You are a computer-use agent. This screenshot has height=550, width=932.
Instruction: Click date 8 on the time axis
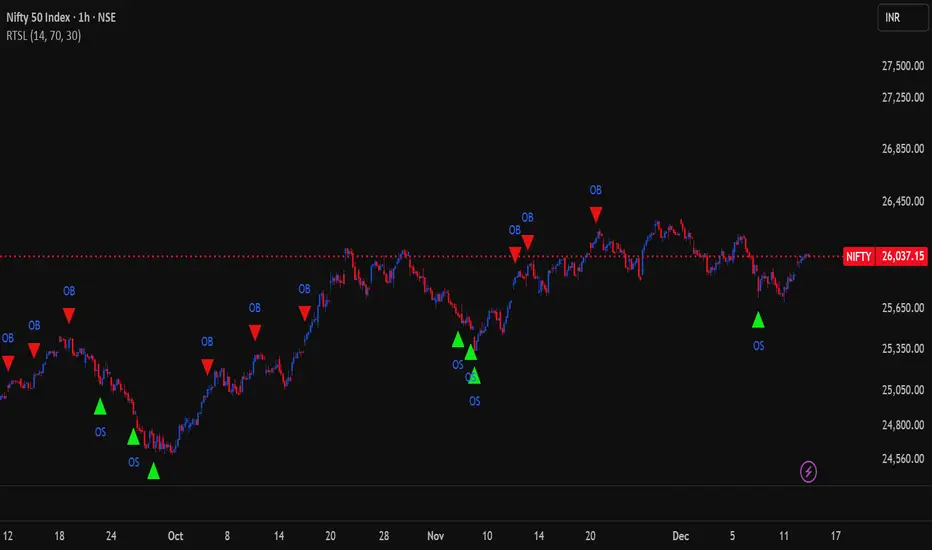(227, 536)
